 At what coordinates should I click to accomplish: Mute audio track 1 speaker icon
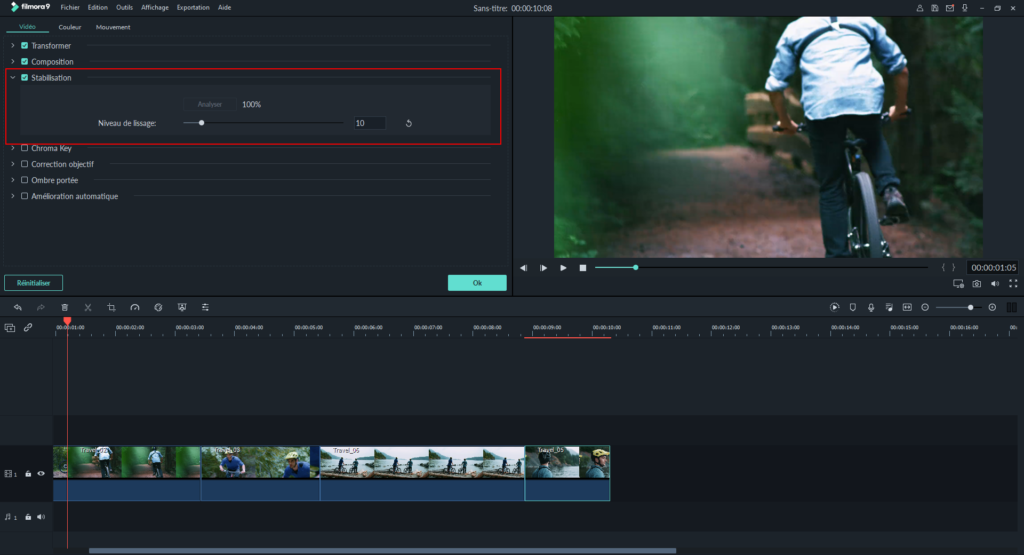41,517
